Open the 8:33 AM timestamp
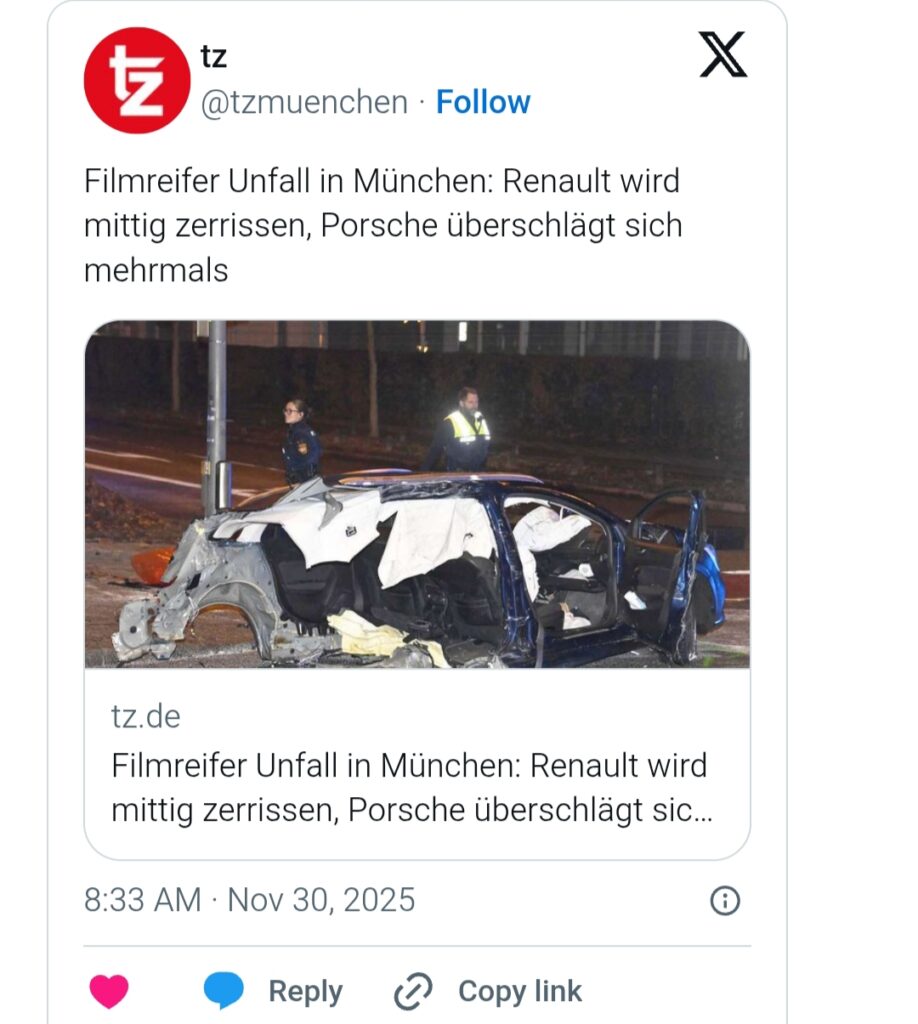The height and width of the screenshot is (1024, 918). coord(142,900)
